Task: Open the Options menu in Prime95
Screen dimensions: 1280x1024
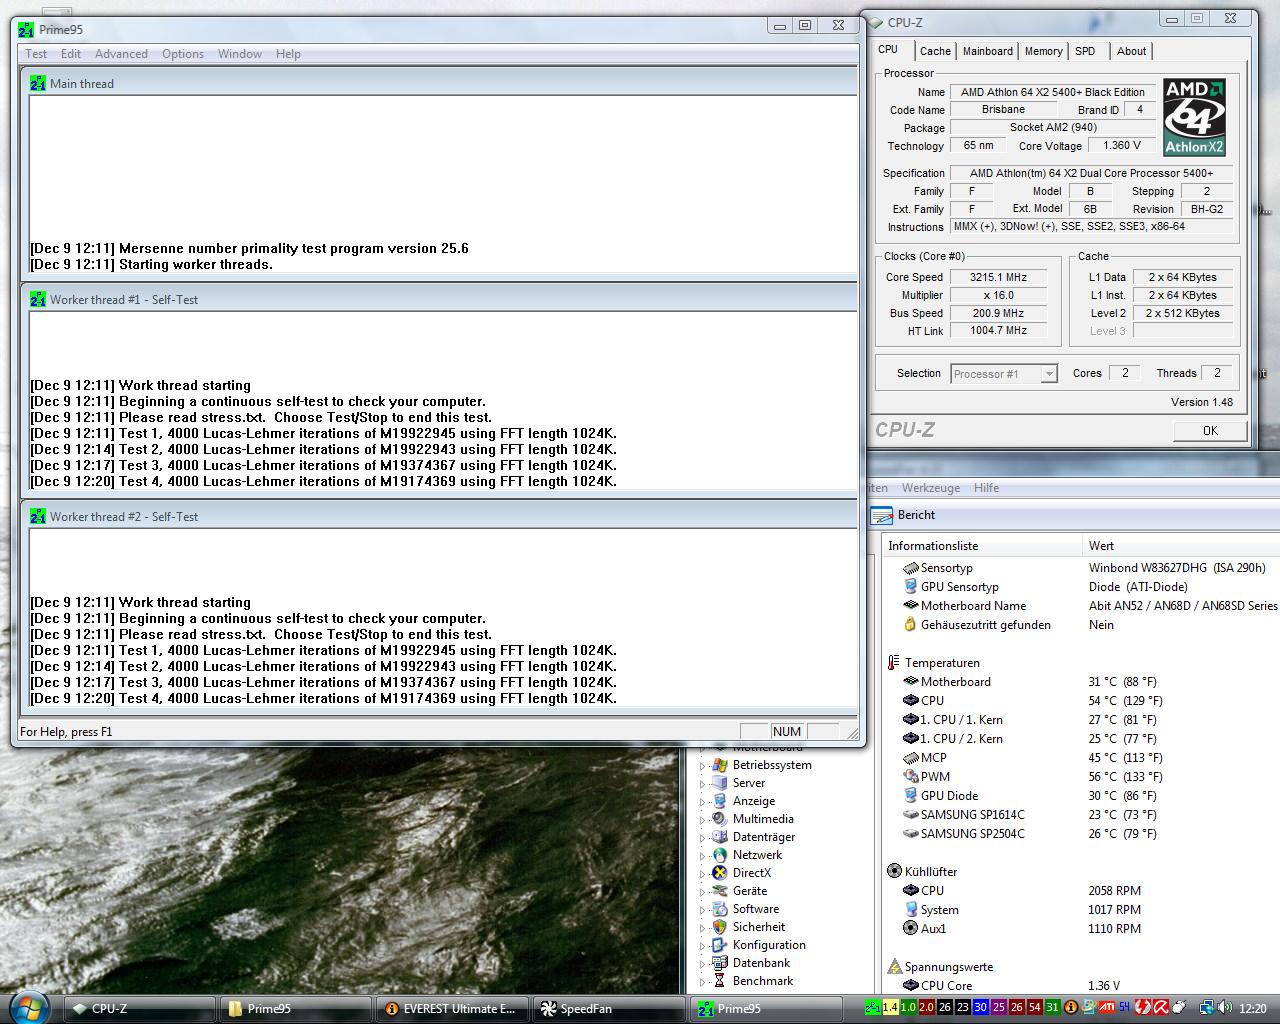Action: click(x=183, y=54)
